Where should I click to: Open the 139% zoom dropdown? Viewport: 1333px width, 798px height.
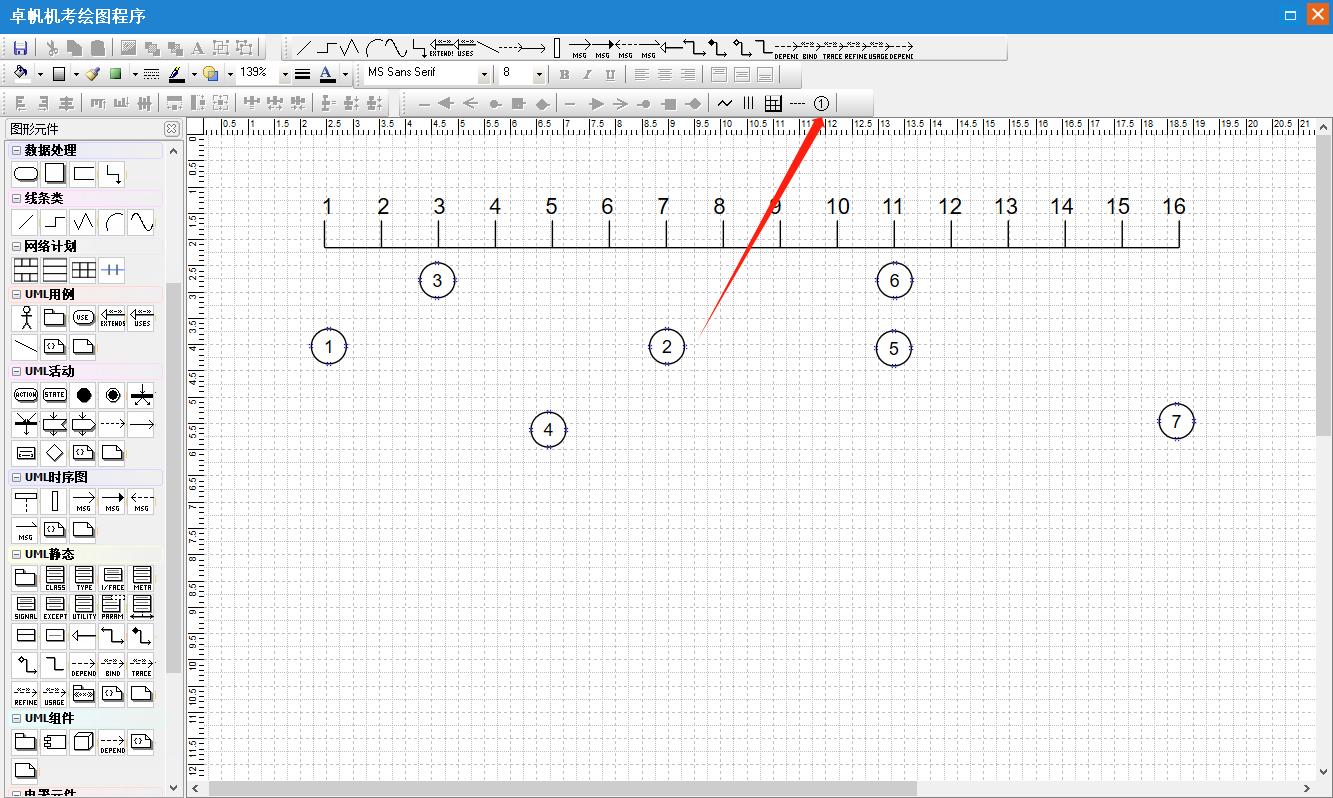point(284,74)
